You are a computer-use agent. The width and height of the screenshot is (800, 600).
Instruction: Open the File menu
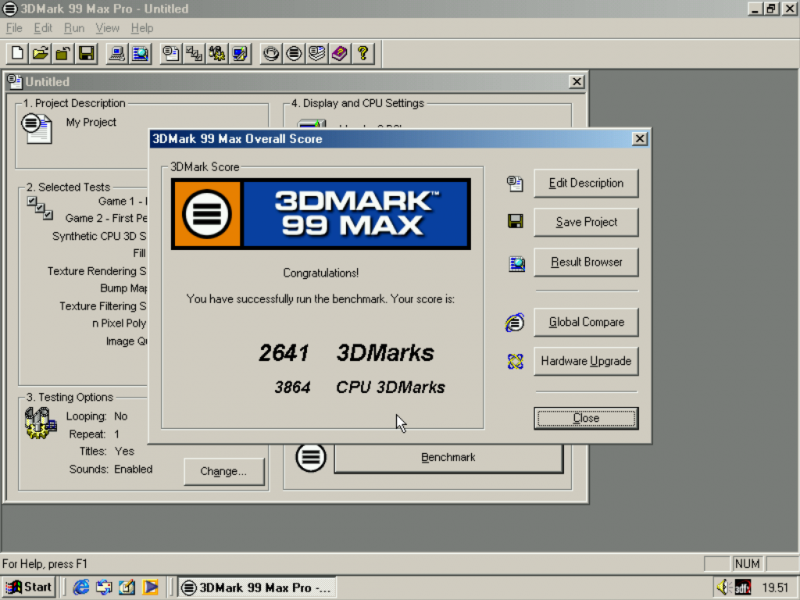[14, 28]
